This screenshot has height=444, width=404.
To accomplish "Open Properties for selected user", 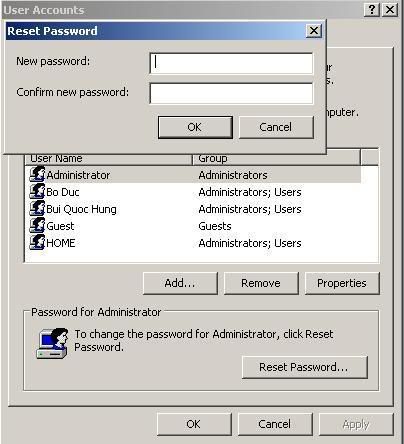I will click(x=342, y=283).
